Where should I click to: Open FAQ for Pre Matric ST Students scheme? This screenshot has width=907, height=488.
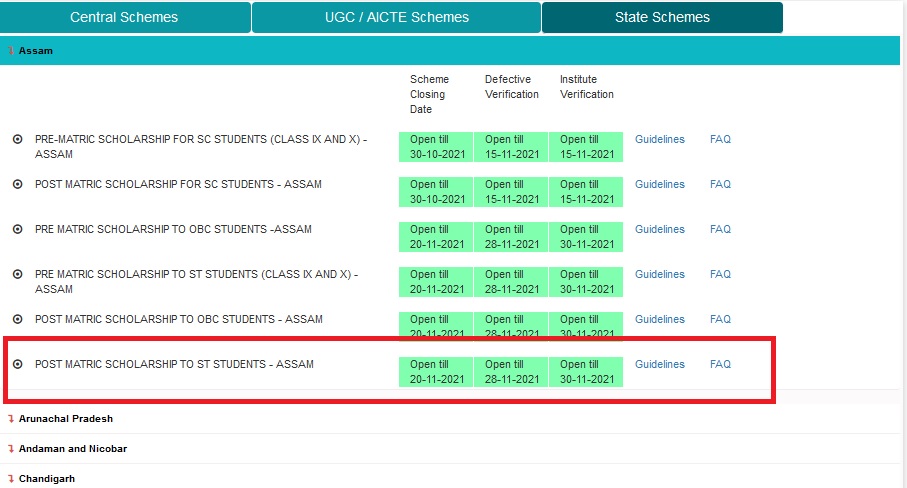click(720, 275)
